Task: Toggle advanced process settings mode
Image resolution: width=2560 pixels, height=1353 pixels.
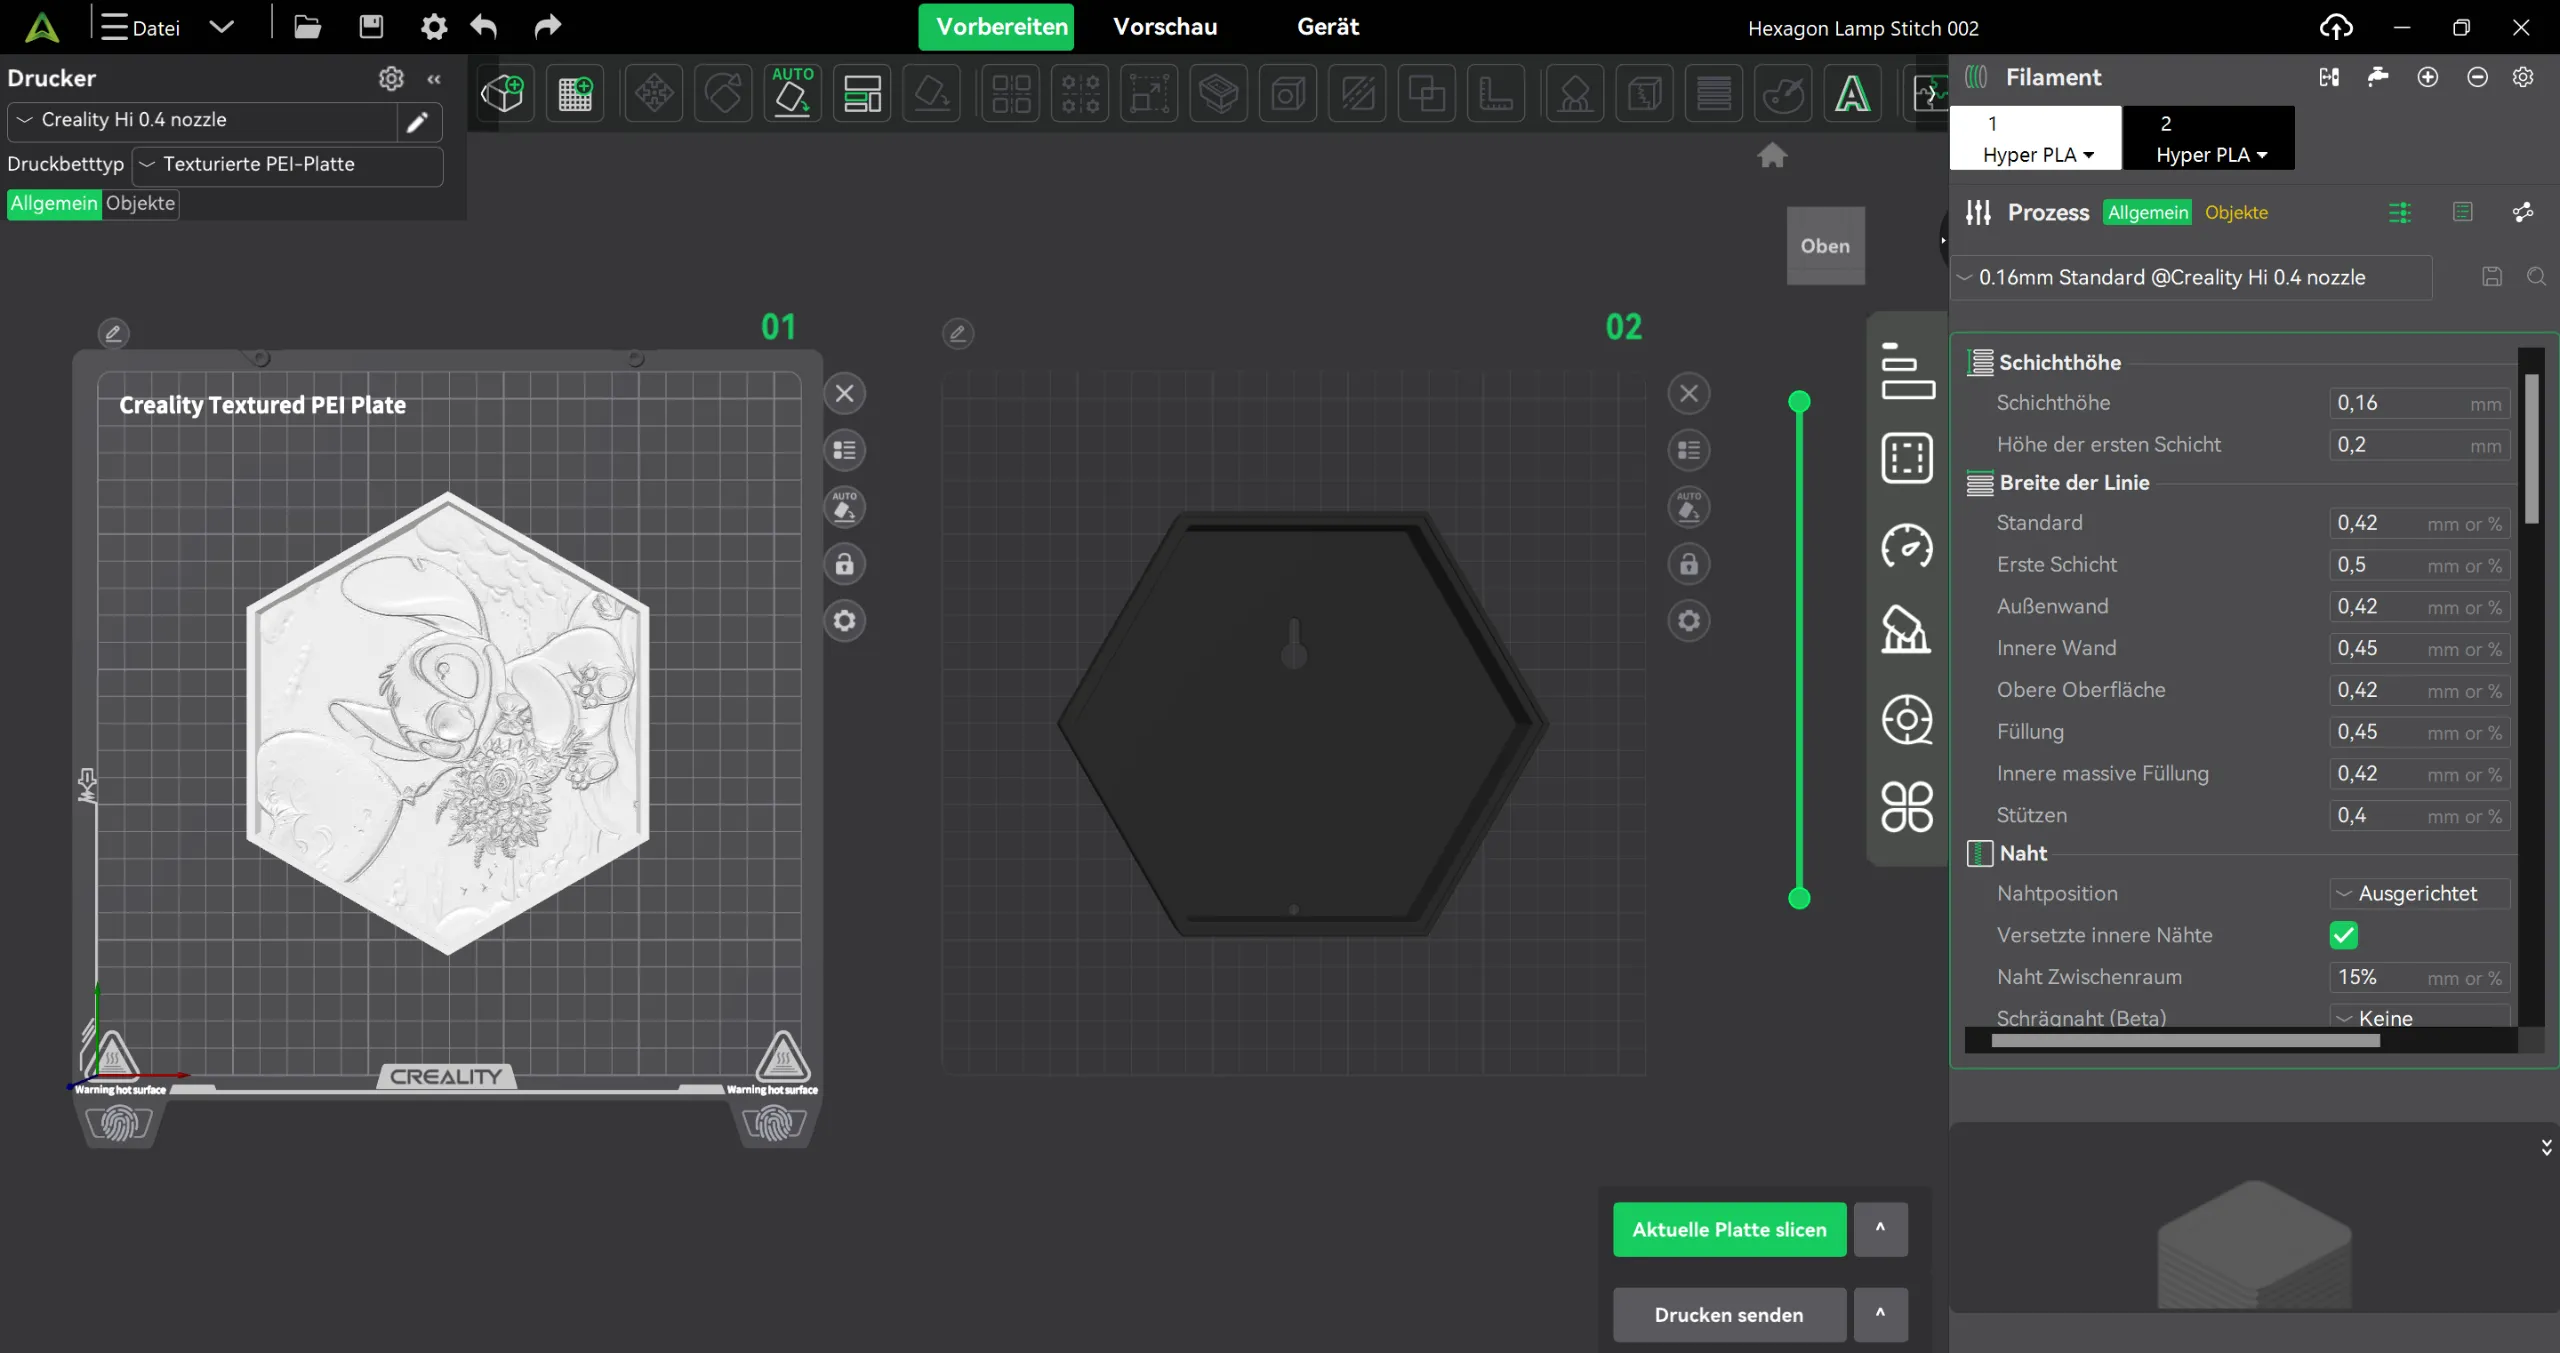Action: pyautogui.click(x=2399, y=212)
